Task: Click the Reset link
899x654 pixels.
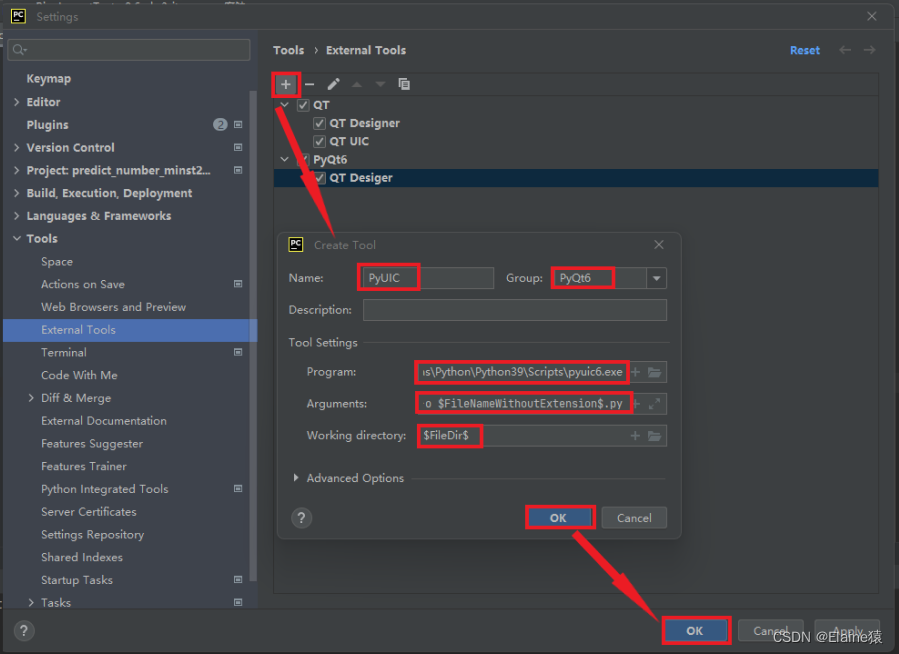Action: [x=804, y=50]
